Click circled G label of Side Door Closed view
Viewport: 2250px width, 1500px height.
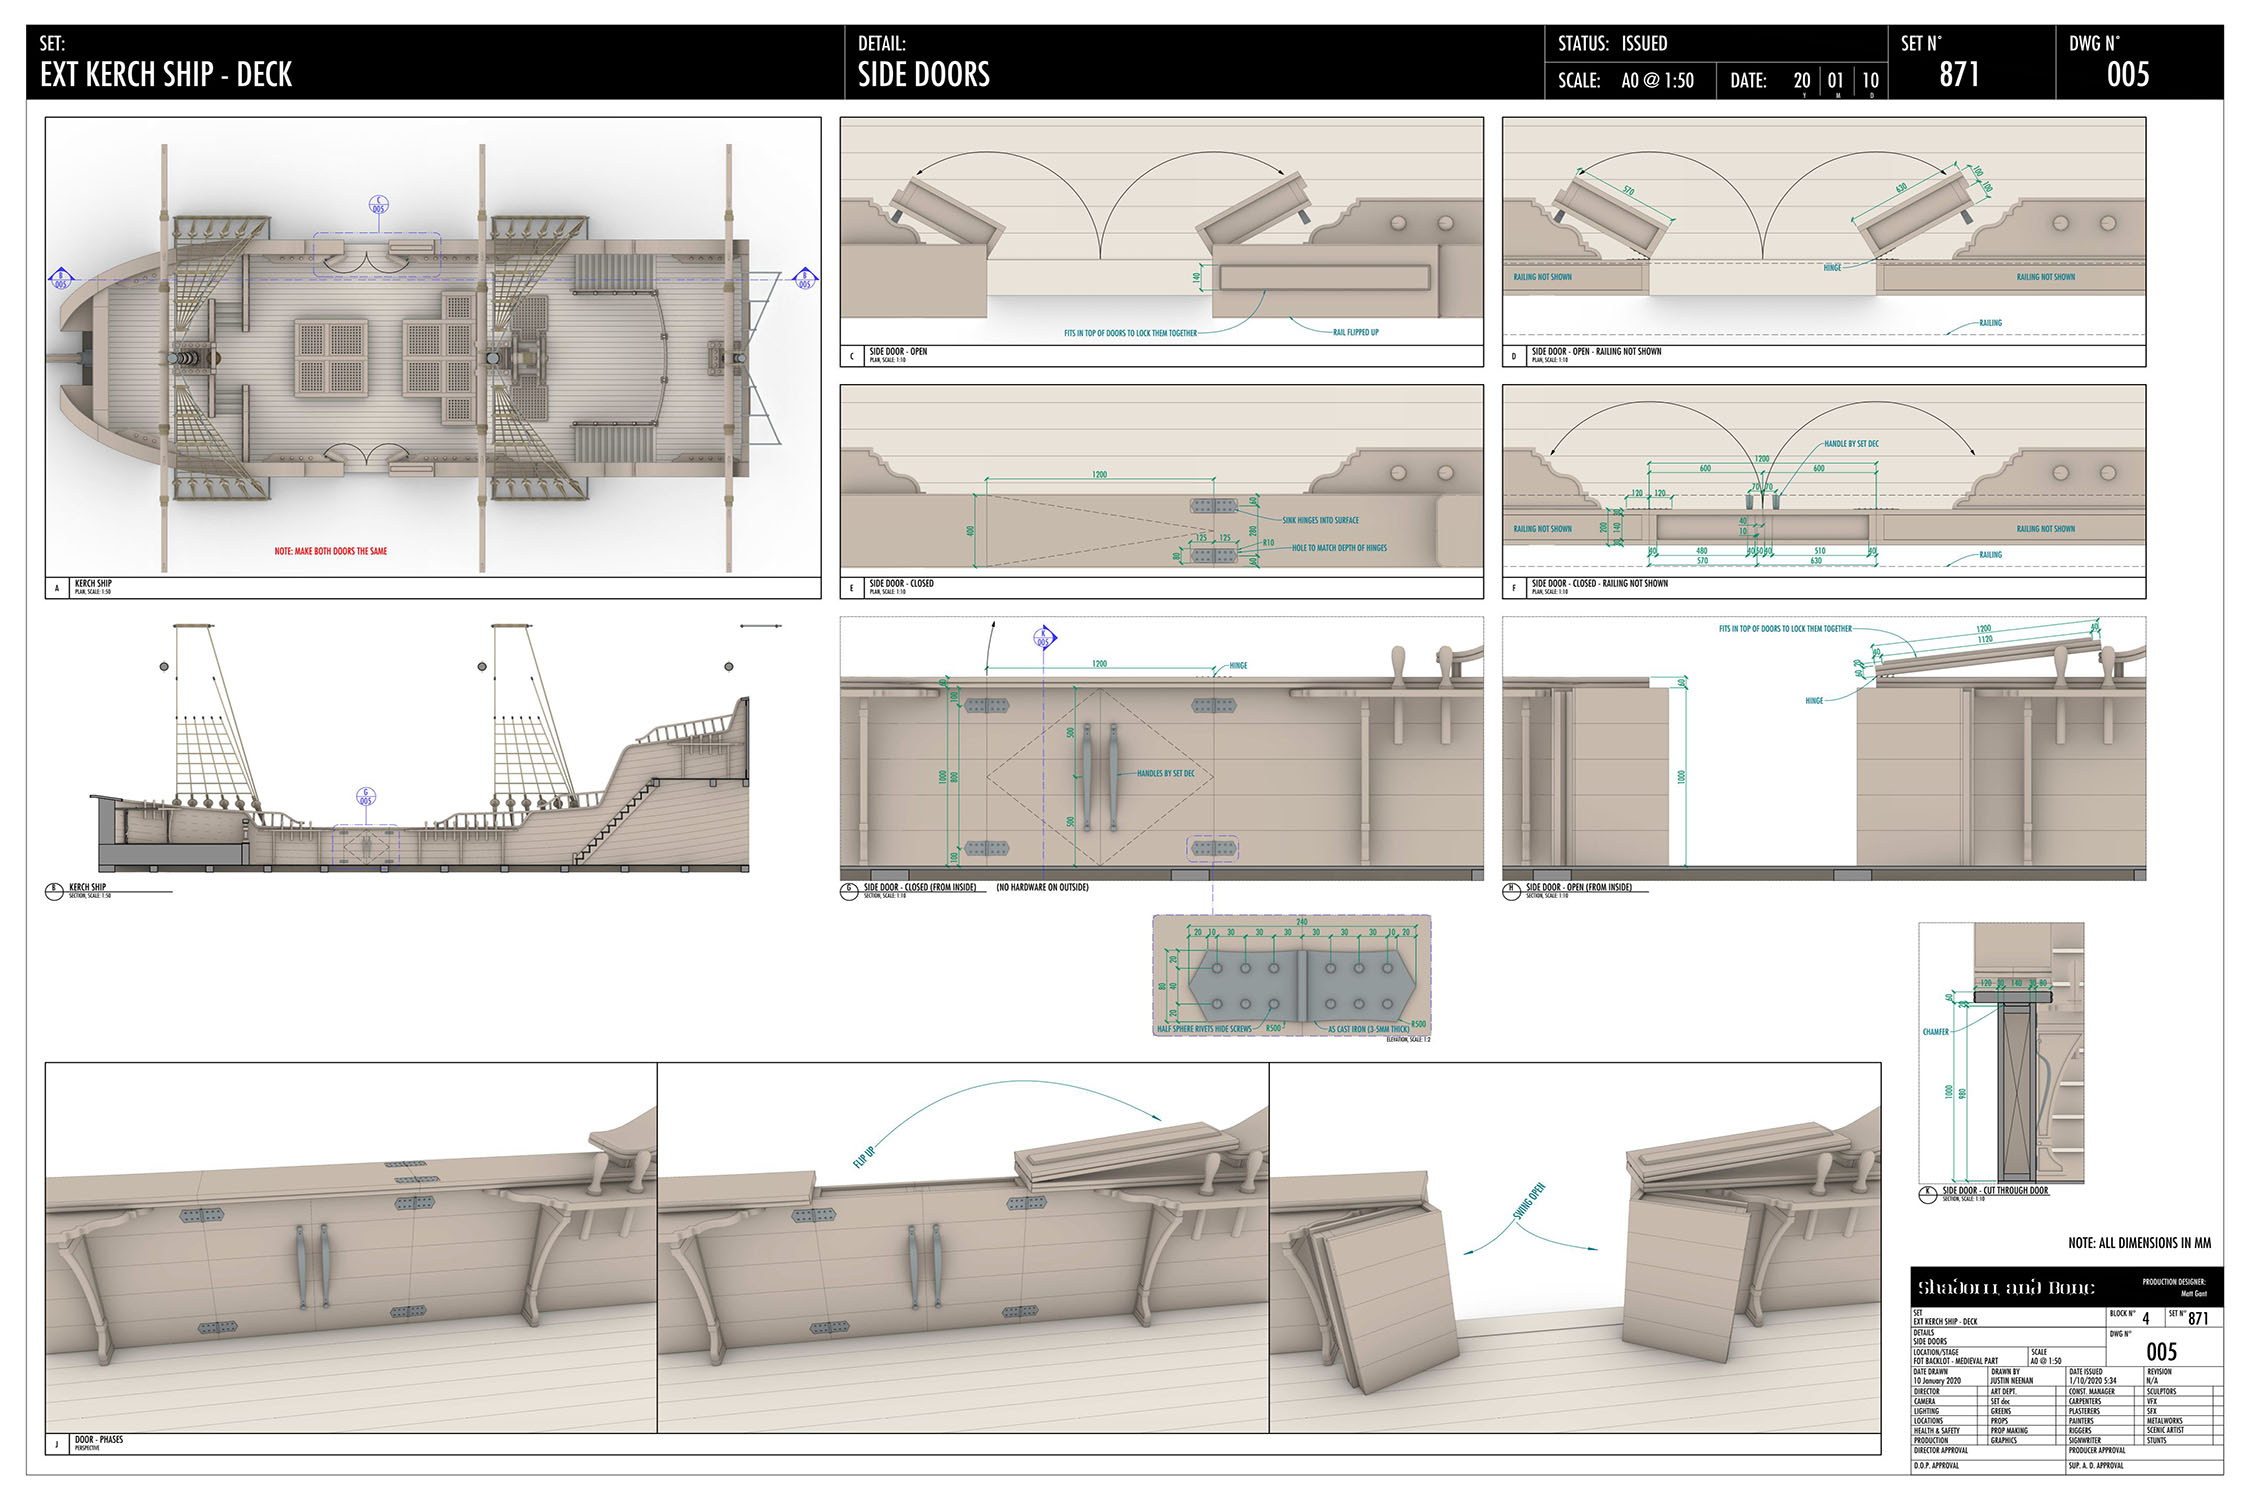coord(849,890)
